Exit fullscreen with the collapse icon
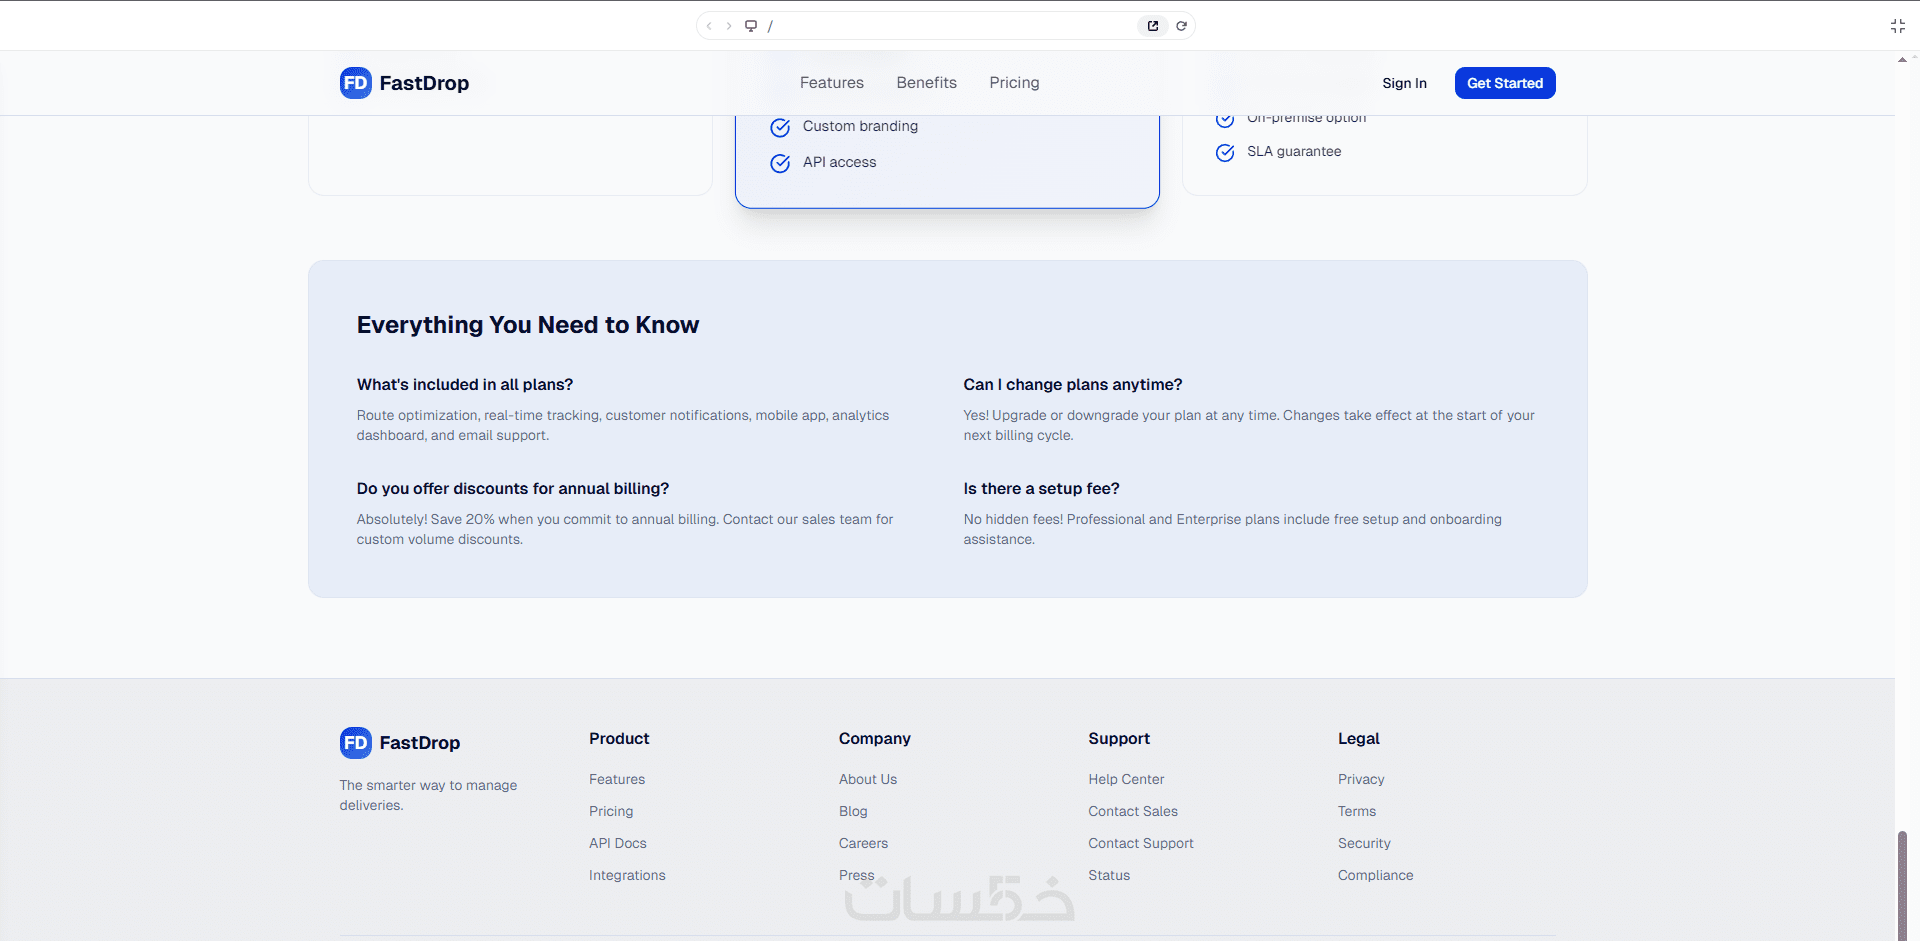This screenshot has height=941, width=1920. (x=1898, y=26)
